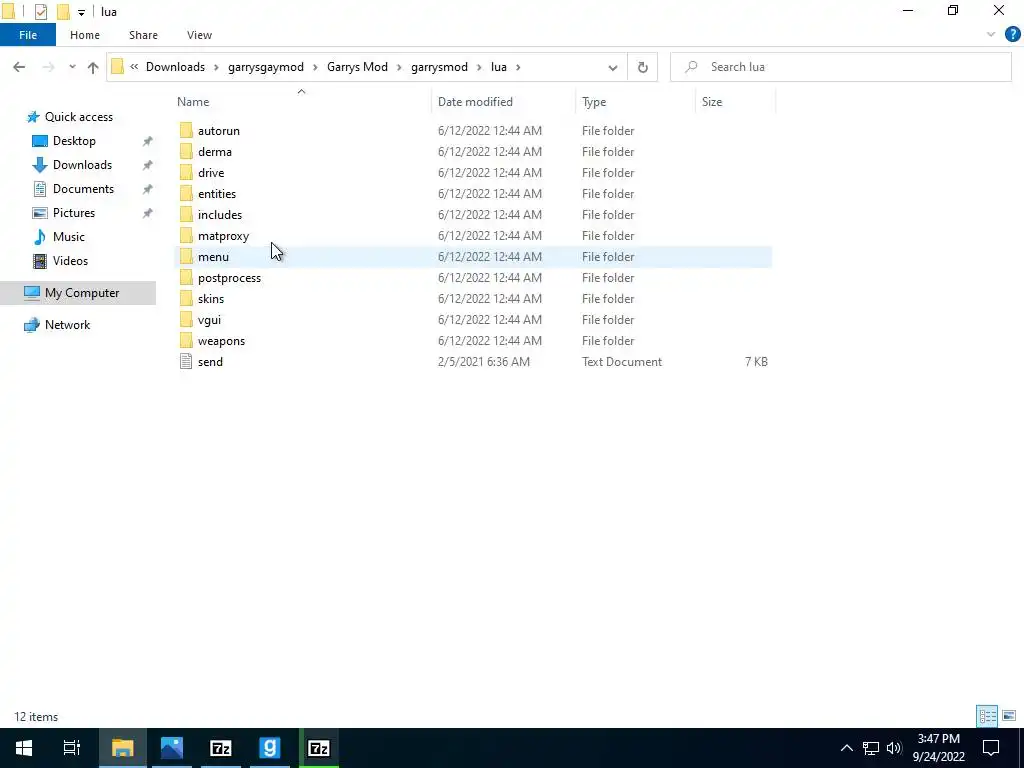Open the network status tray icon

(871, 748)
